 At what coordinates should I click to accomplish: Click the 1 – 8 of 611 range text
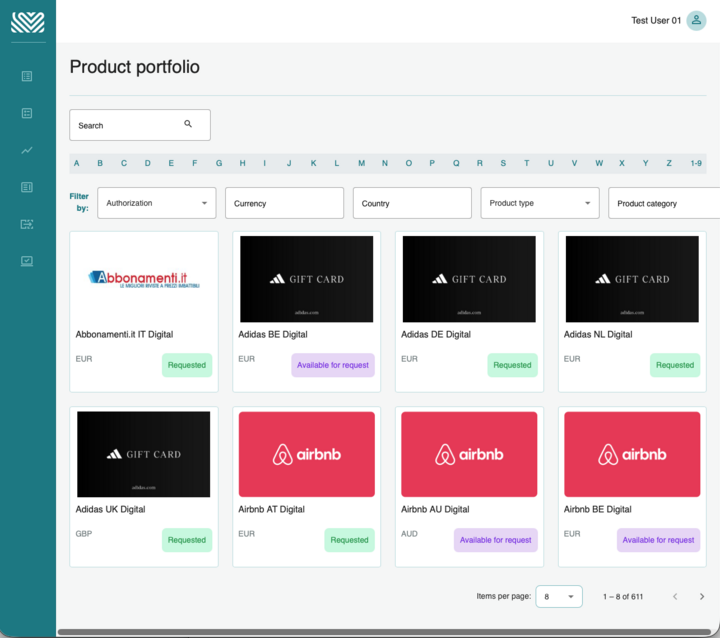click(623, 597)
